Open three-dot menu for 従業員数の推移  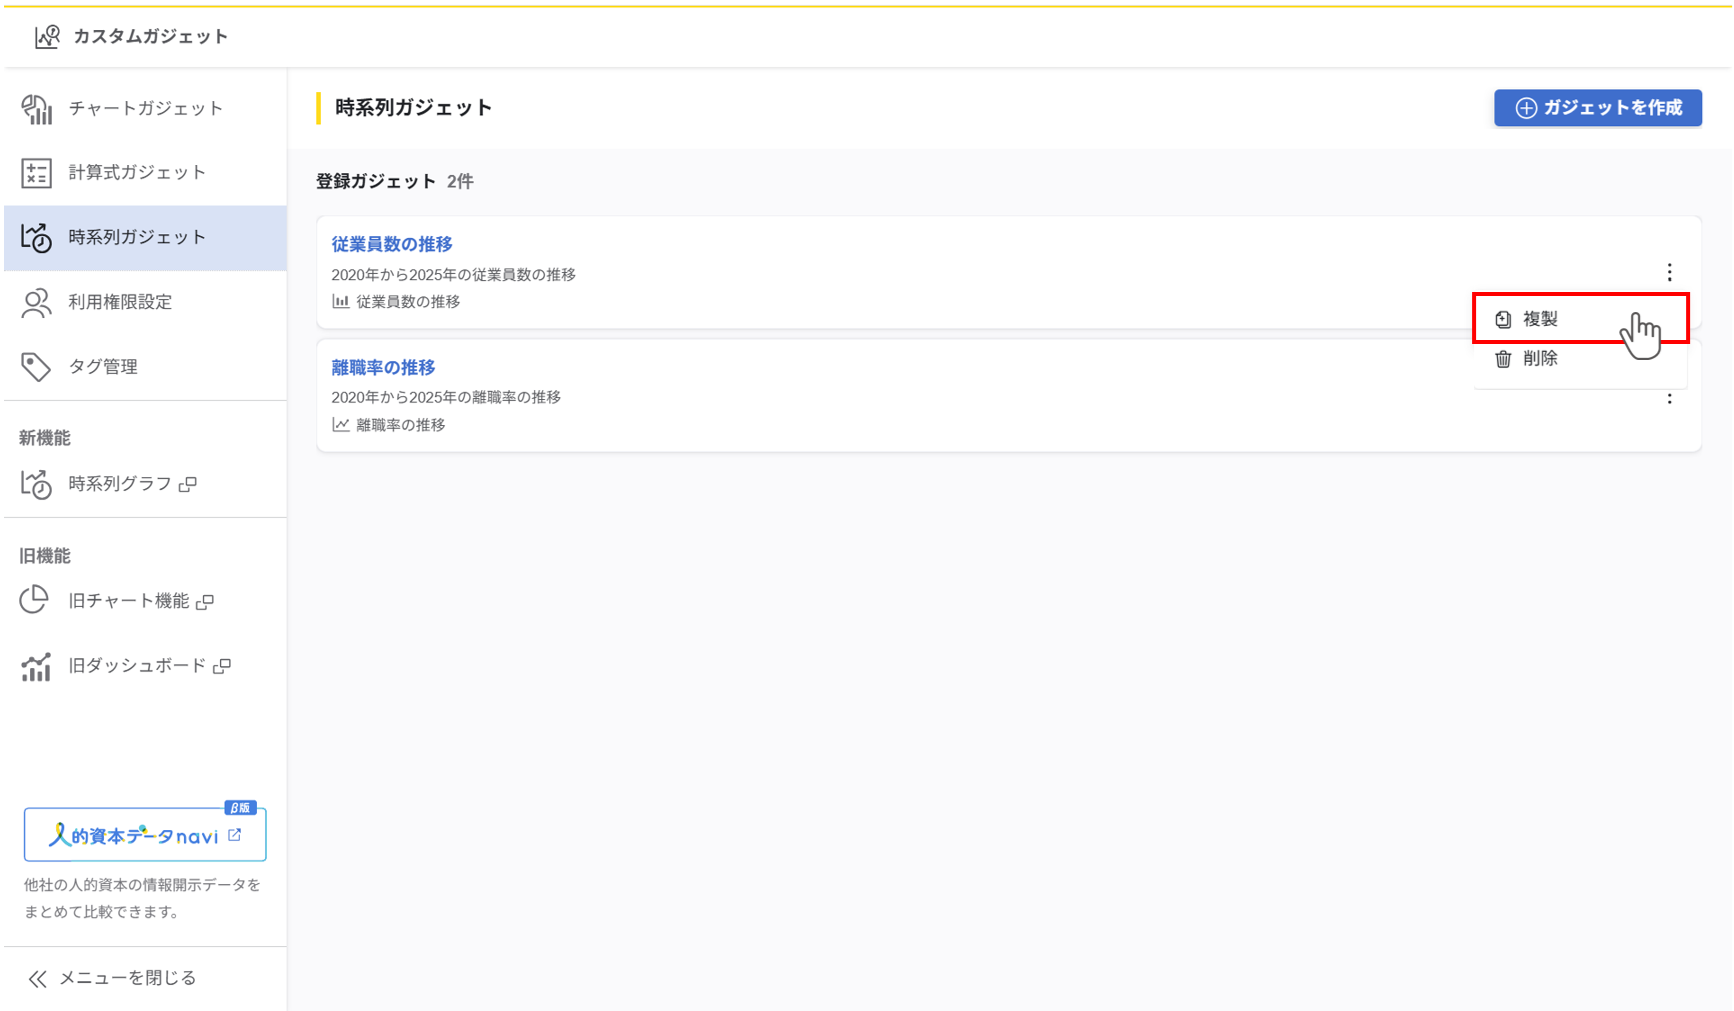tap(1669, 273)
